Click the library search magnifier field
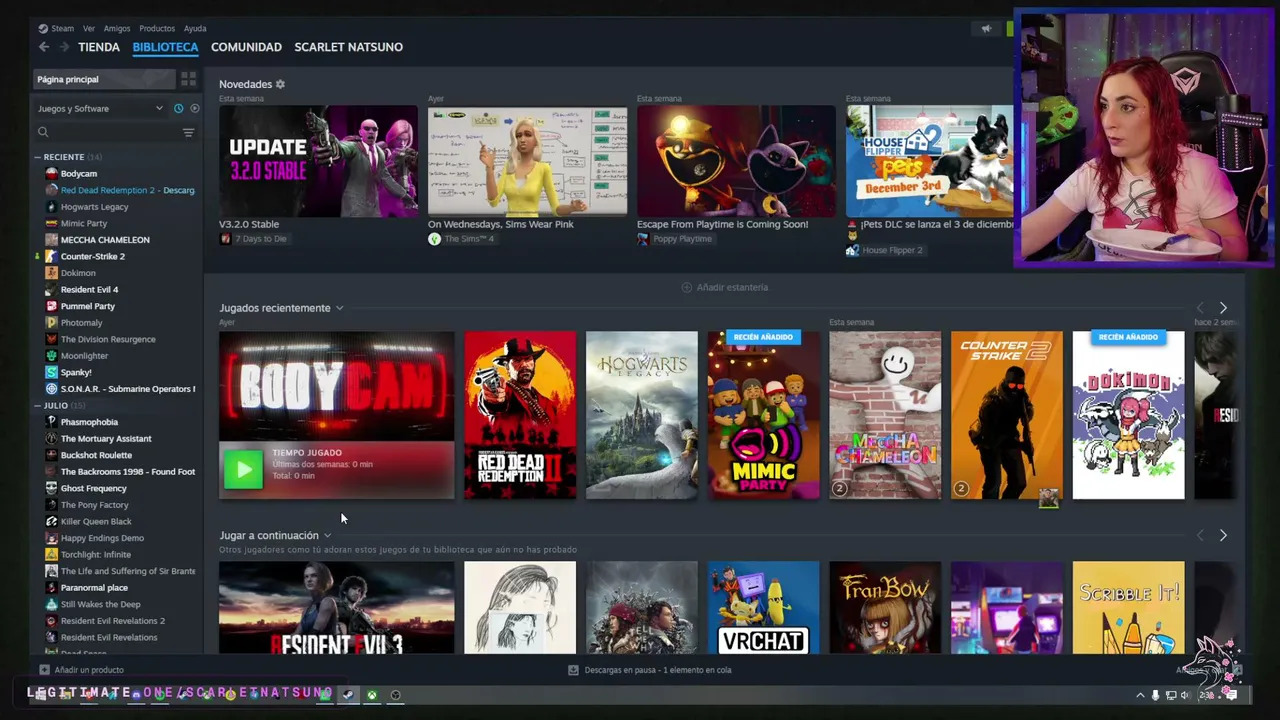This screenshot has width=1280, height=720. pyautogui.click(x=43, y=132)
